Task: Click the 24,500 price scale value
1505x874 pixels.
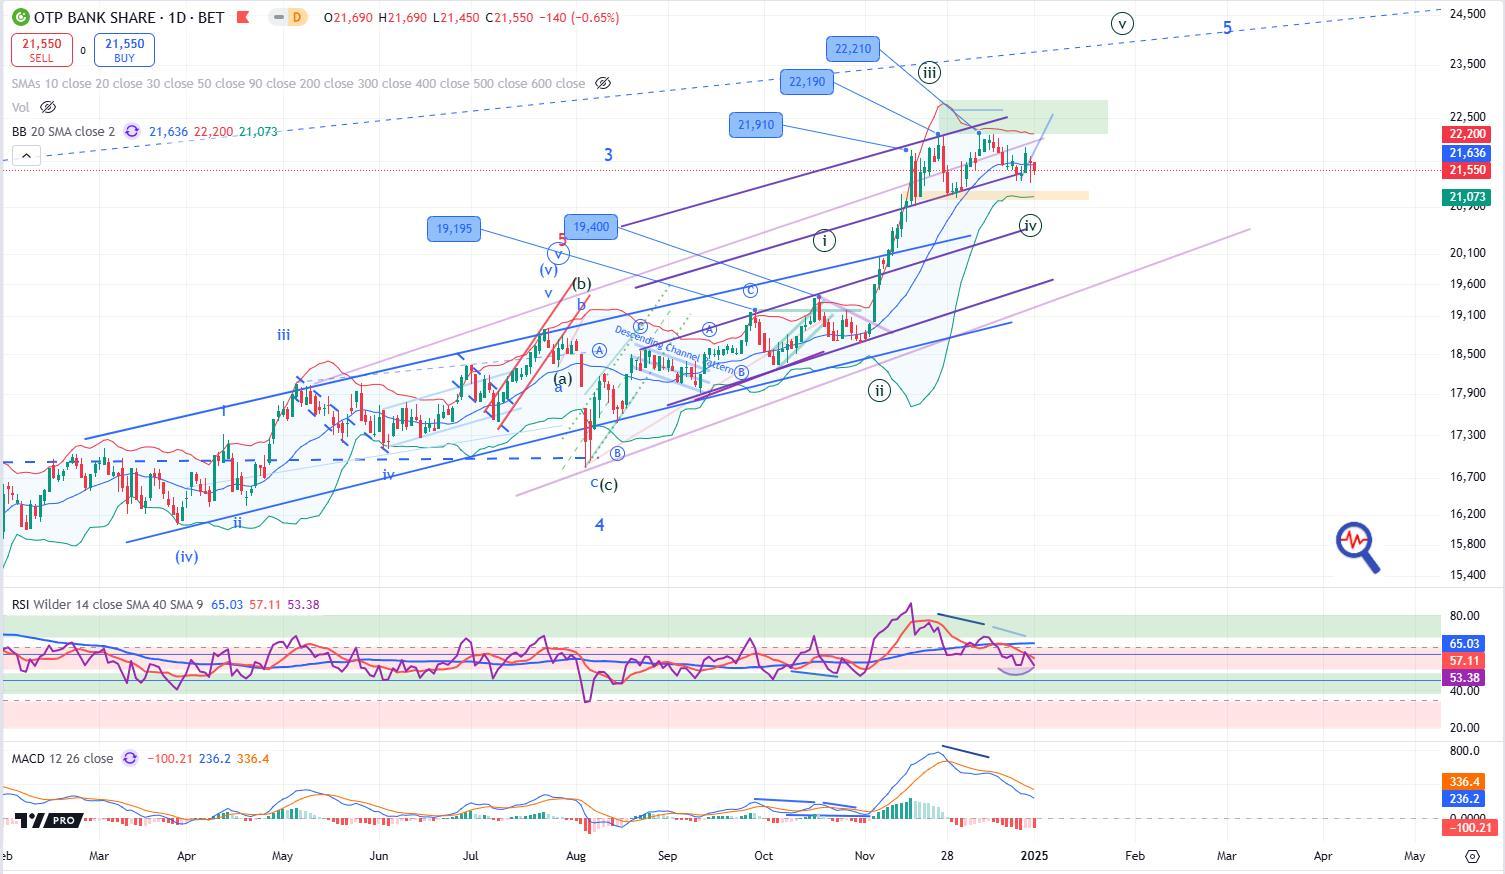Action: (1467, 13)
